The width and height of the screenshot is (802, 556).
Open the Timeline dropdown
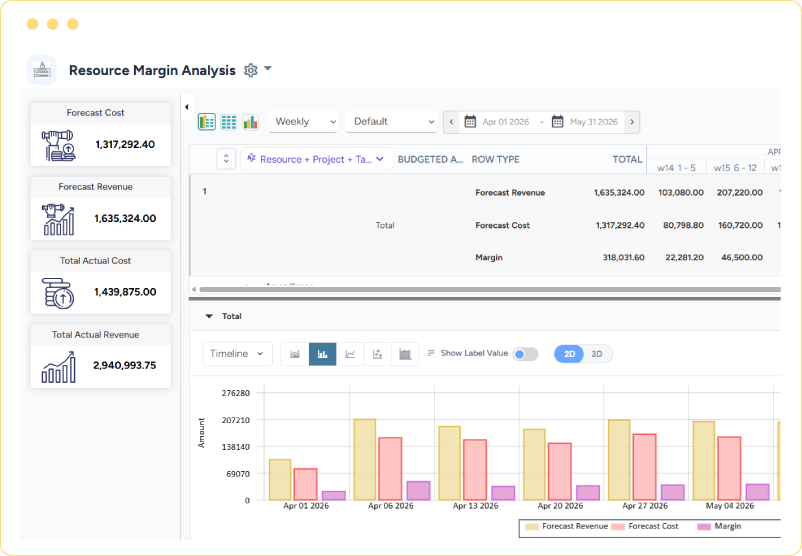(237, 353)
